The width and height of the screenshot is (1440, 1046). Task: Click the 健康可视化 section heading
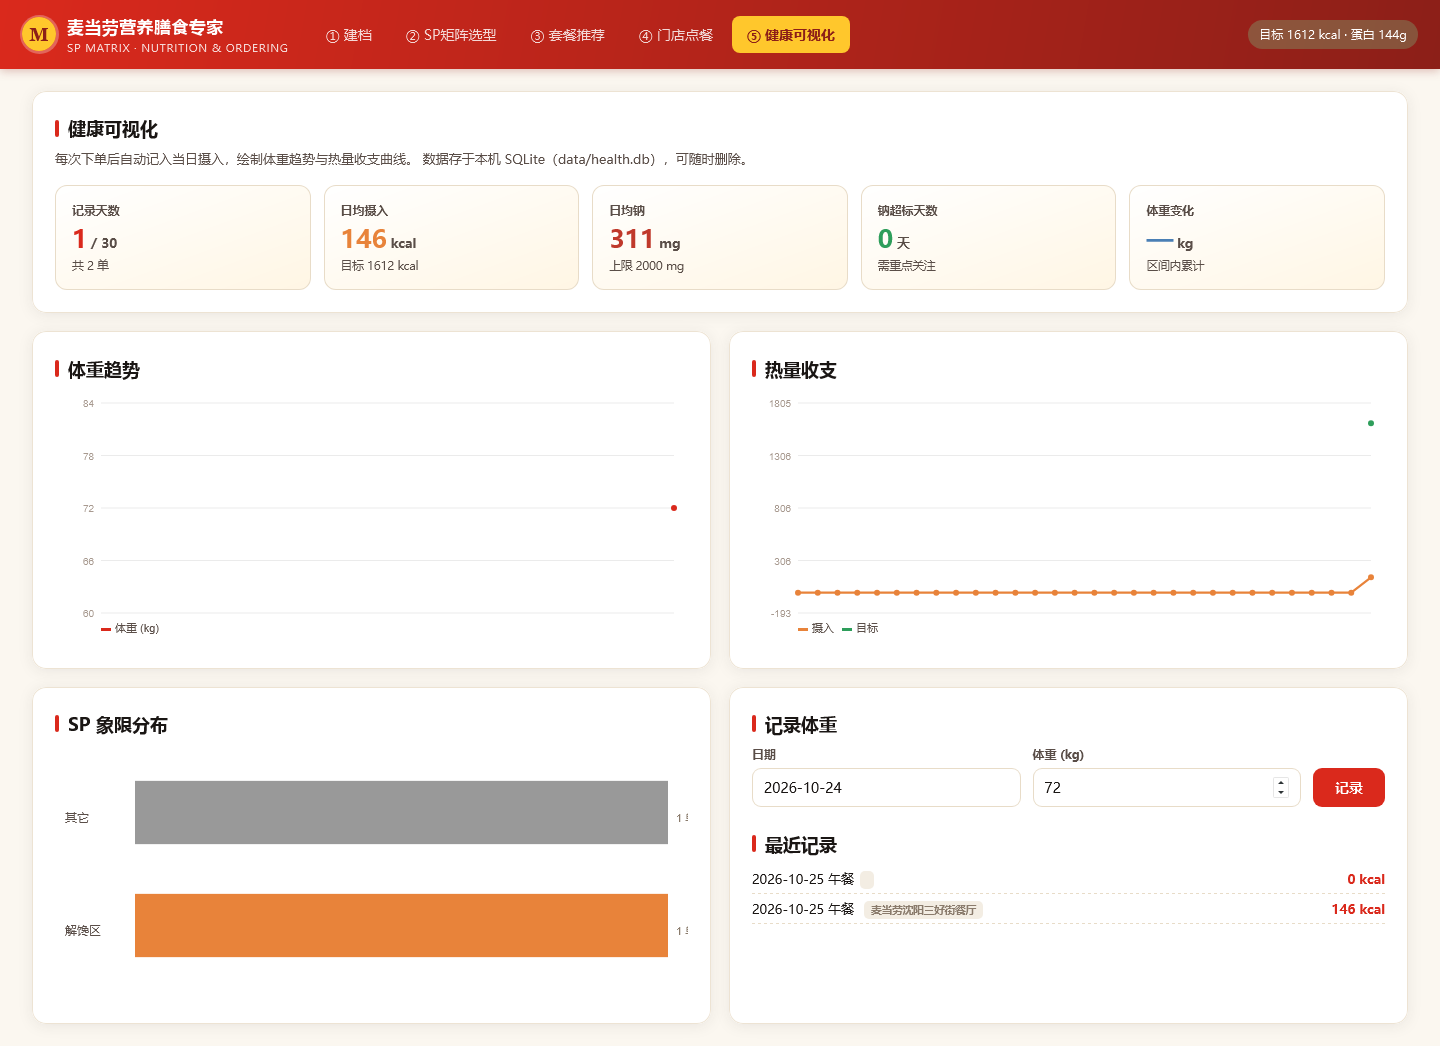pyautogui.click(x=113, y=130)
